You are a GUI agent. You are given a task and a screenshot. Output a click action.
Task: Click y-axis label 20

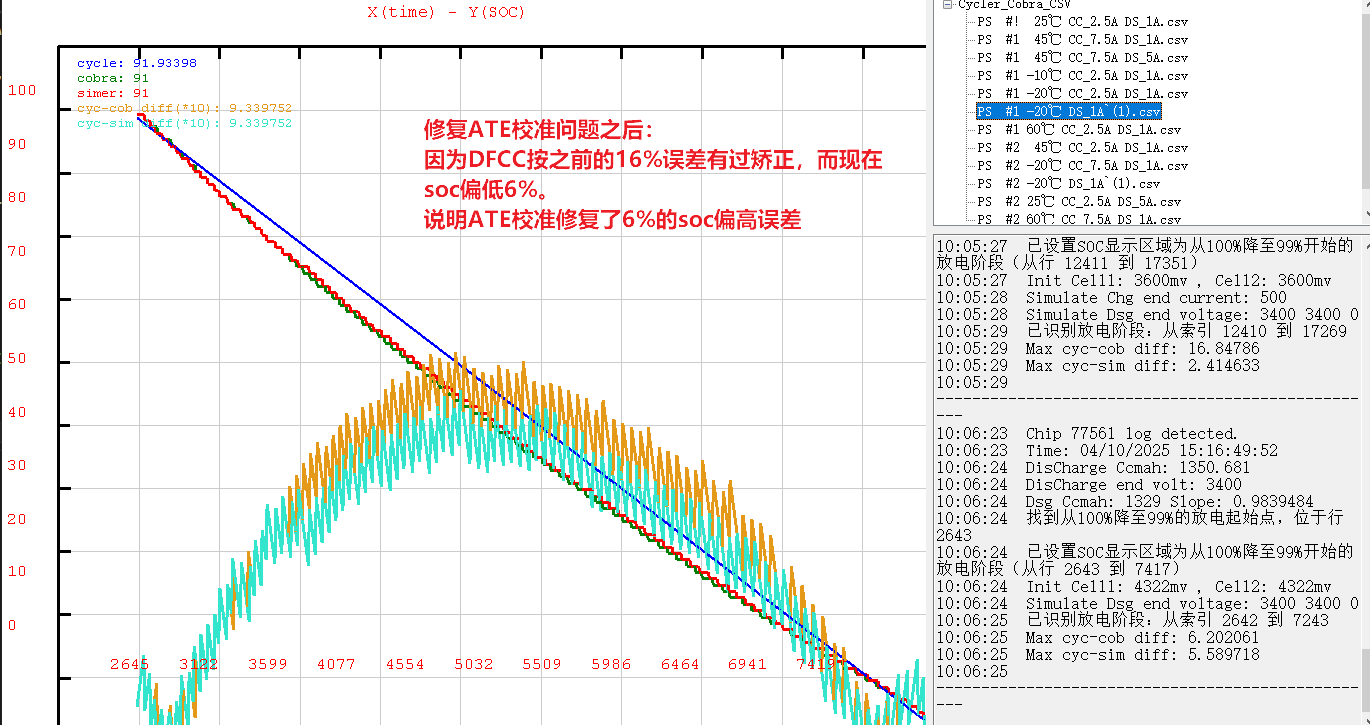coord(18,518)
